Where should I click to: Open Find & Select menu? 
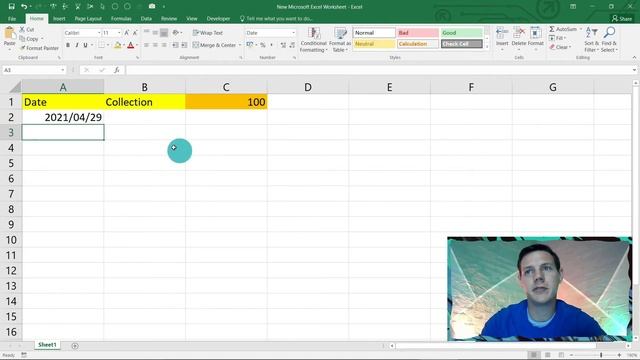point(609,40)
